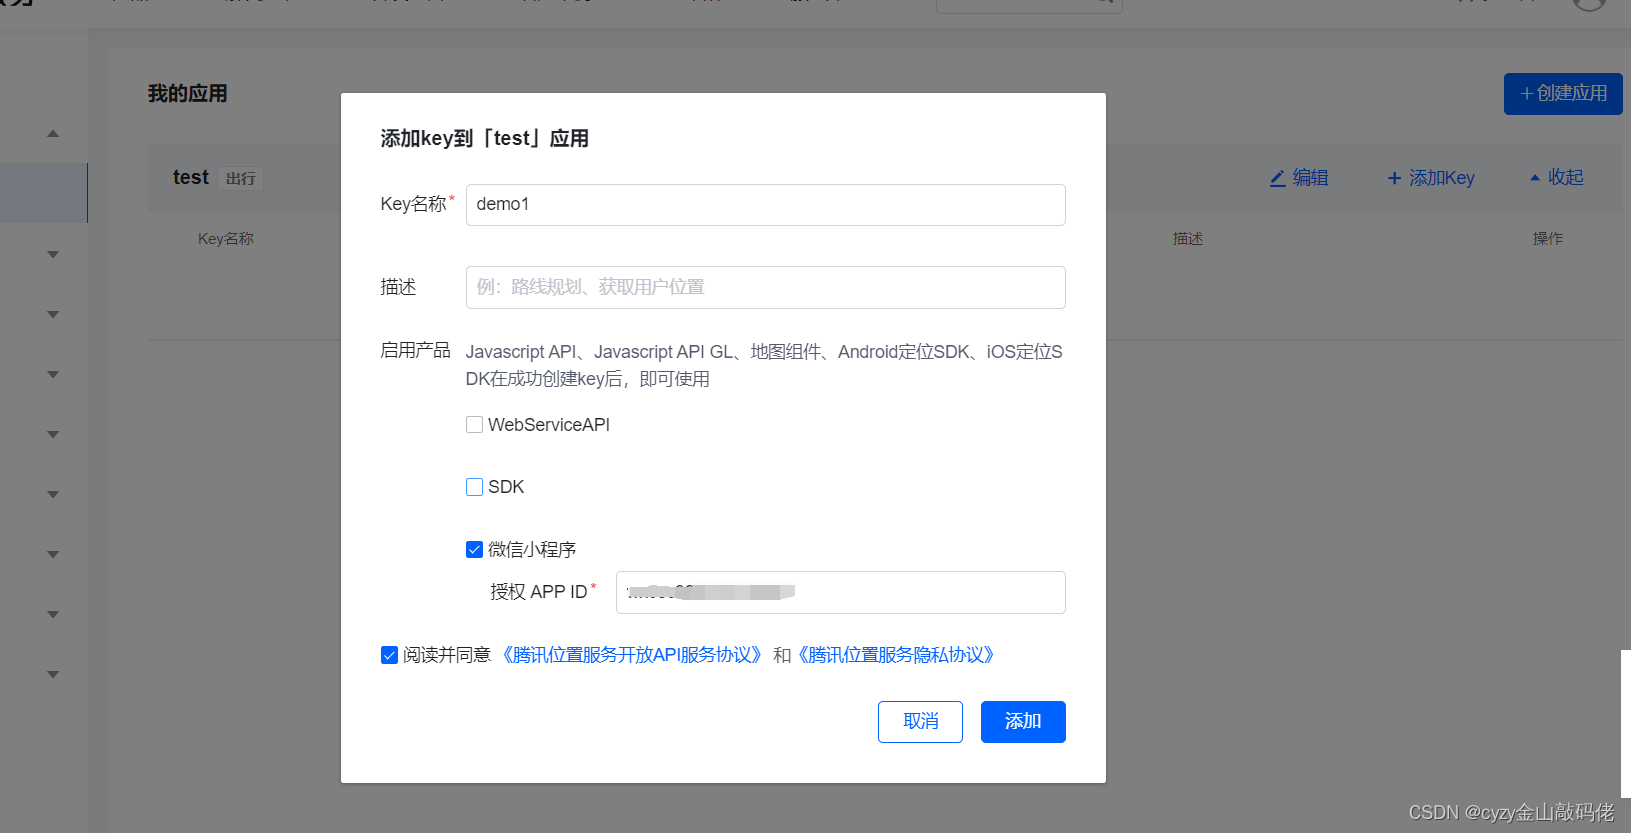Click the Key名称 column header
1631x833 pixels.
[x=226, y=239]
